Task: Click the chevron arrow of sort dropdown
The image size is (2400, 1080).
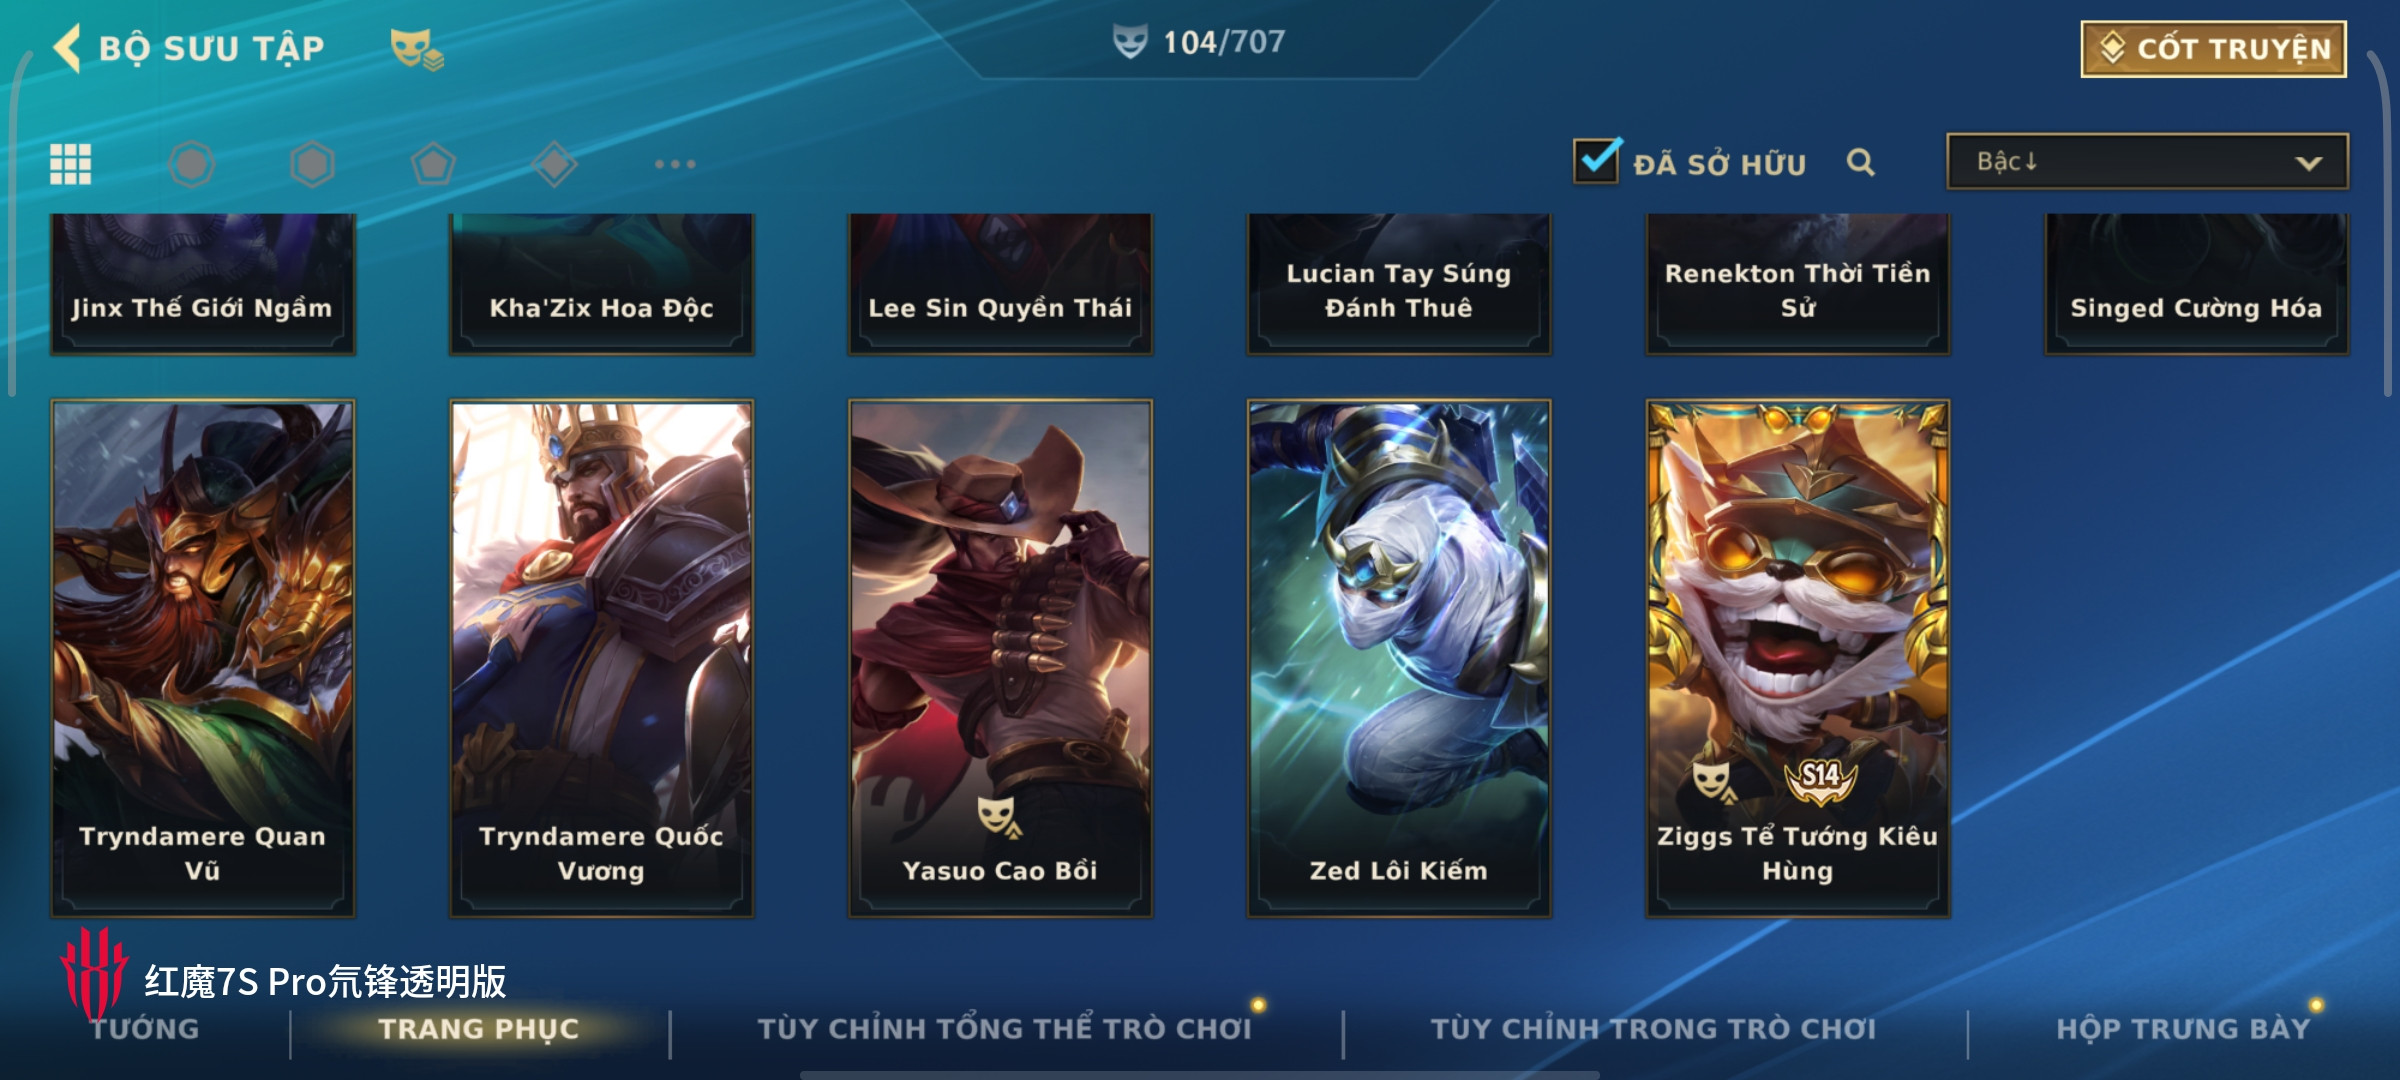Action: (x=2308, y=163)
